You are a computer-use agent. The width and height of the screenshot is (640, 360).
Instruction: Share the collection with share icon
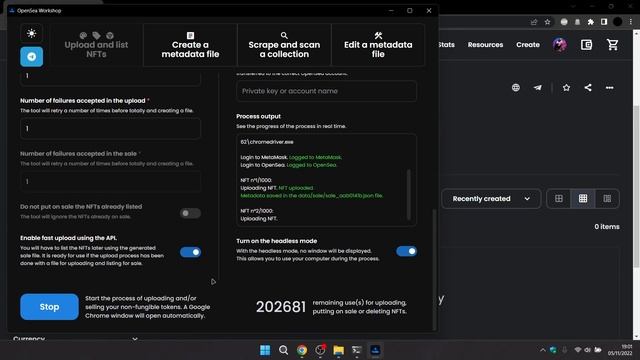588,88
